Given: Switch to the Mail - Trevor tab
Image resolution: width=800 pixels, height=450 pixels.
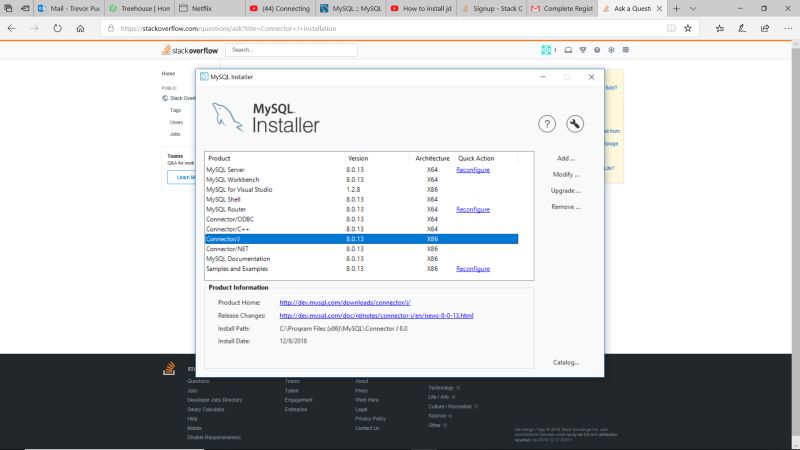Looking at the screenshot, I should (x=69, y=9).
